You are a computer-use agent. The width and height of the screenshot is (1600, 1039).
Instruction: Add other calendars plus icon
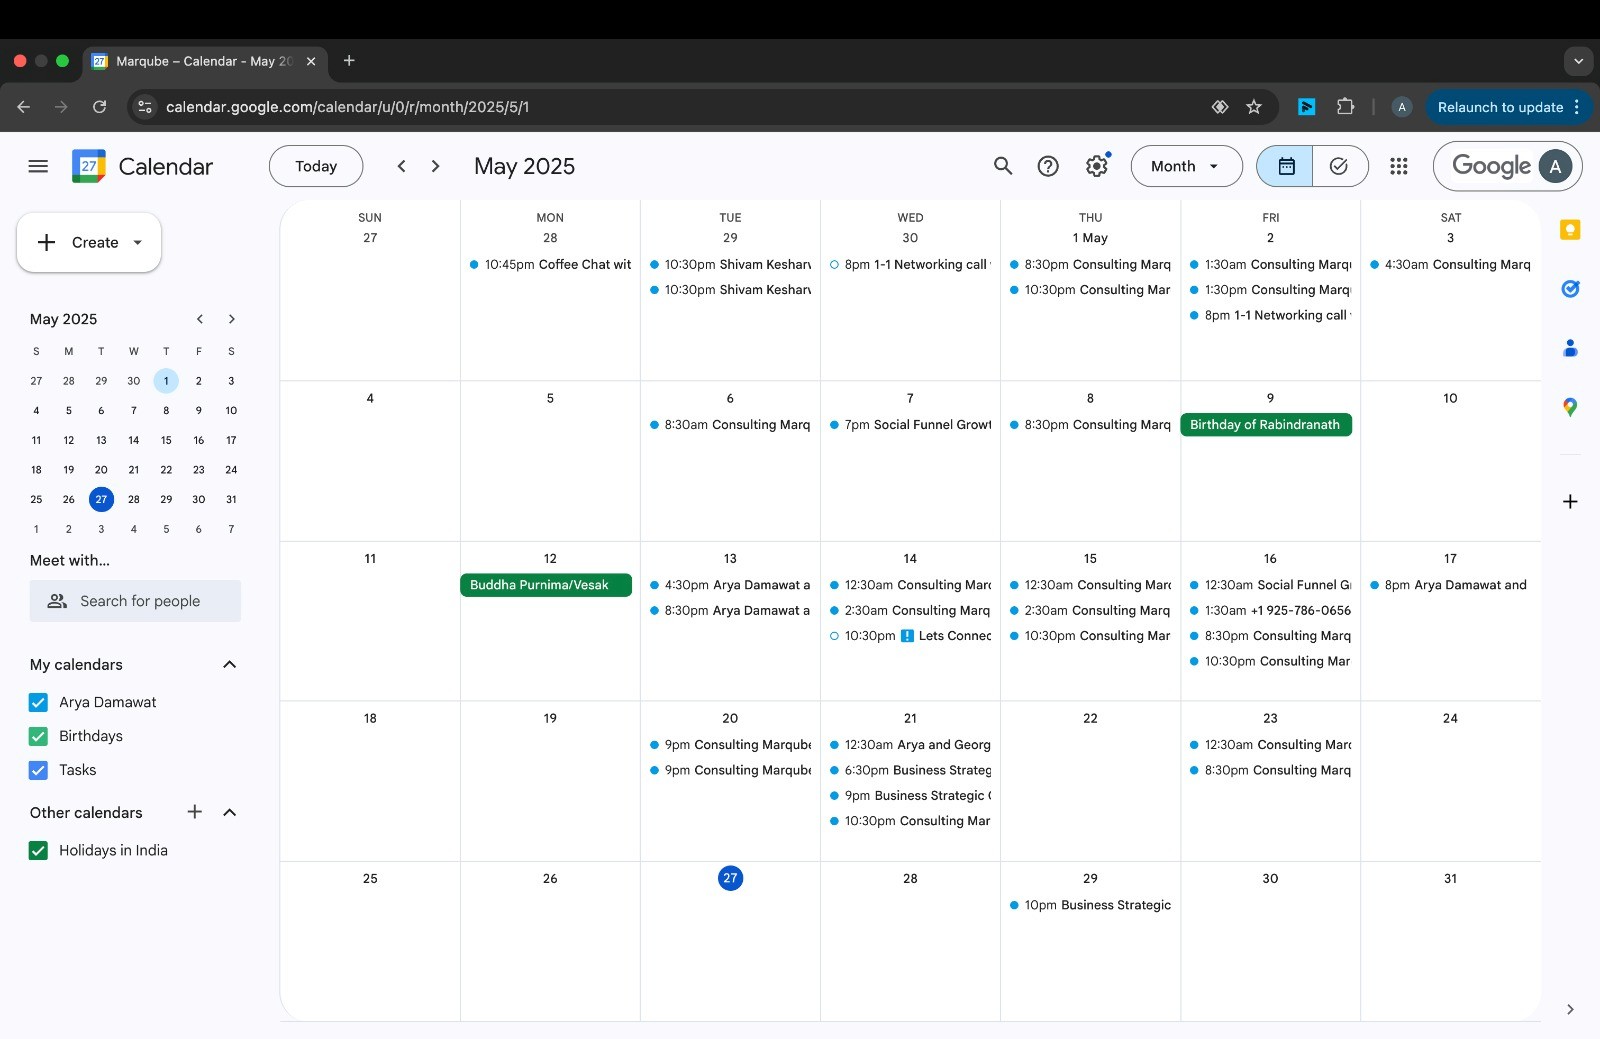(195, 812)
